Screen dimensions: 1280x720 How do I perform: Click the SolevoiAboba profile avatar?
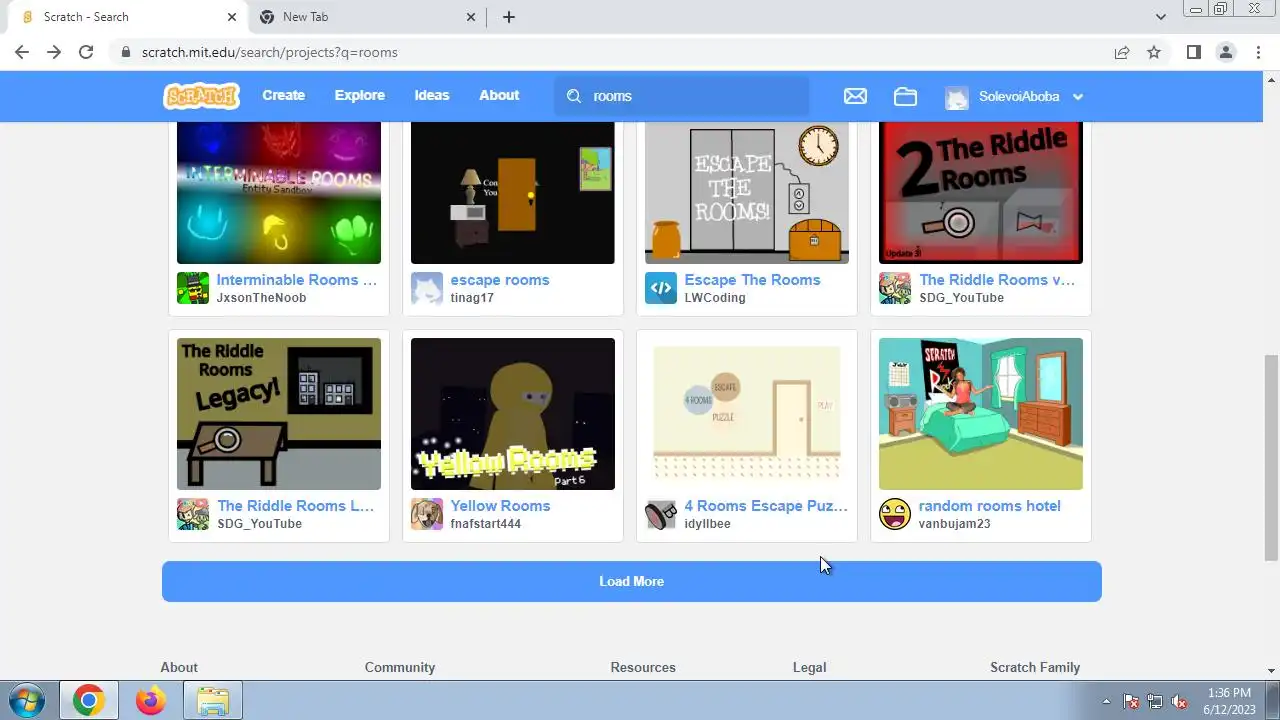tap(957, 97)
